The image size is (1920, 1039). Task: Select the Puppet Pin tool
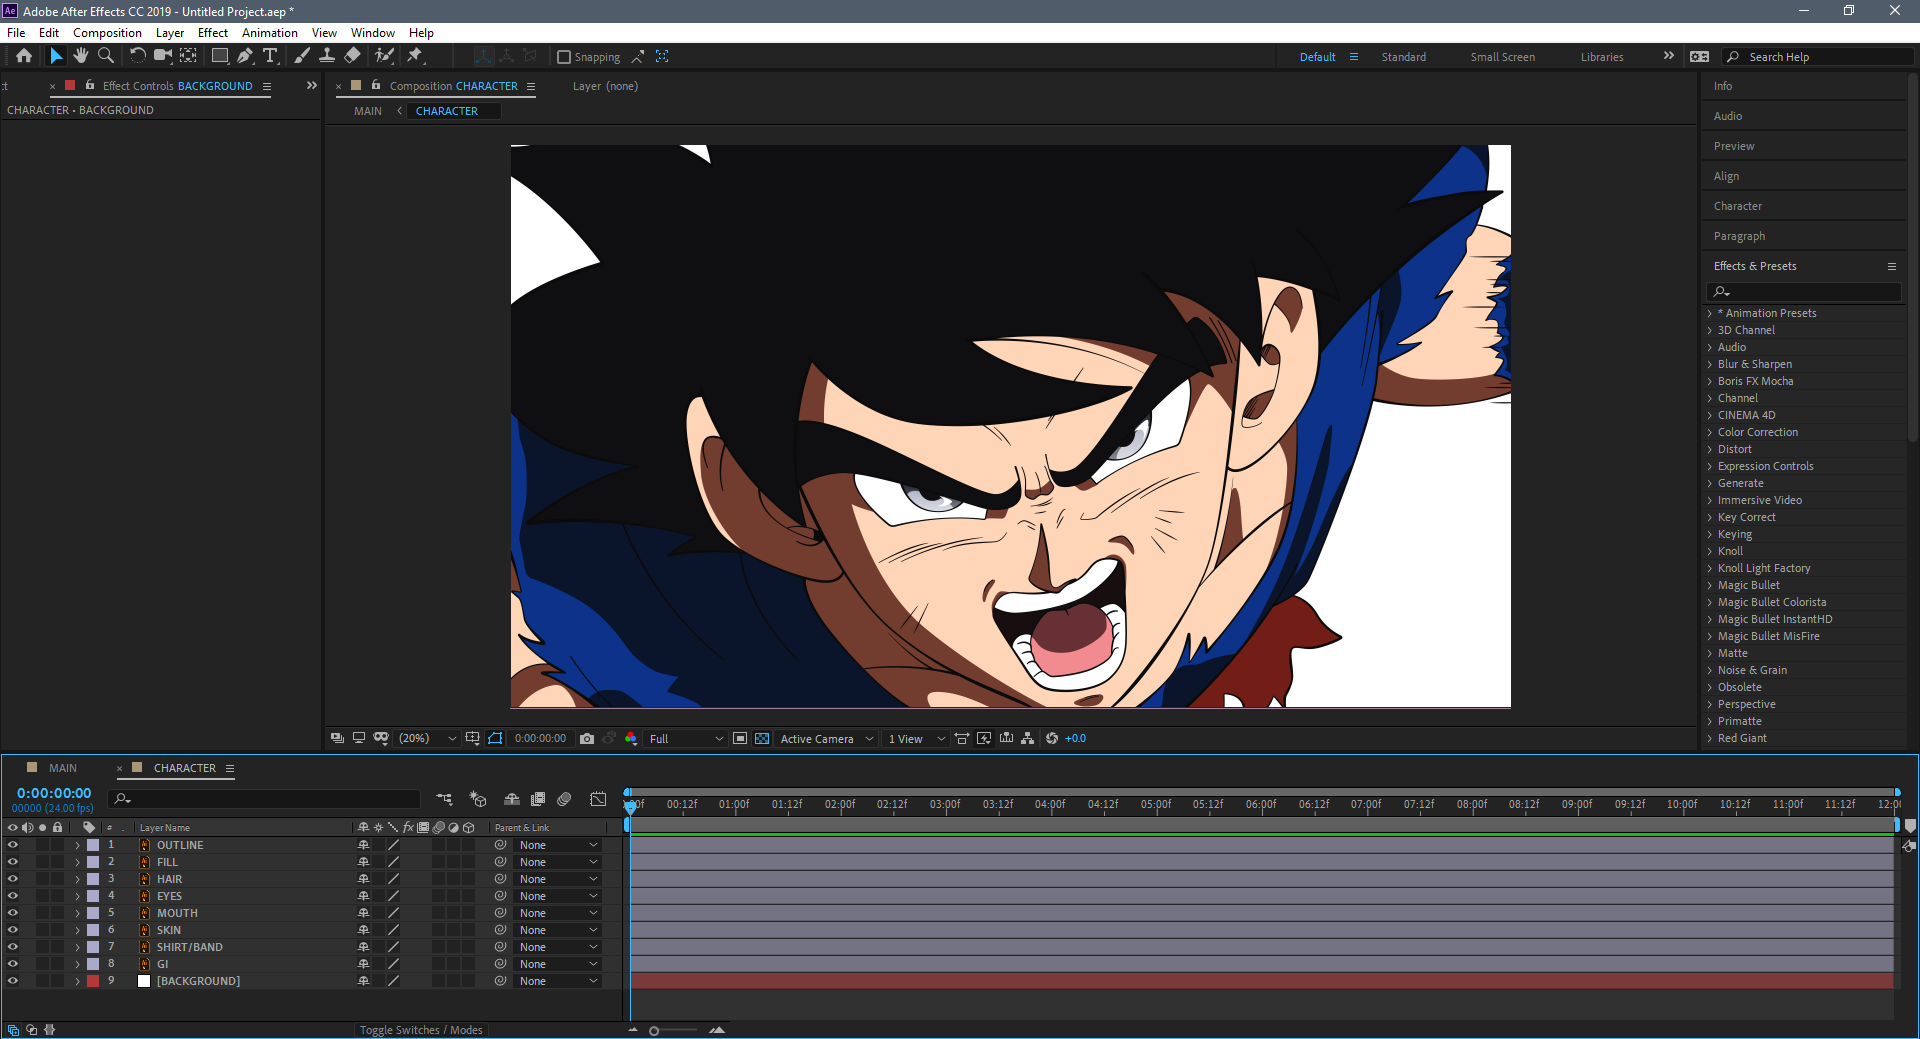pyautogui.click(x=415, y=56)
